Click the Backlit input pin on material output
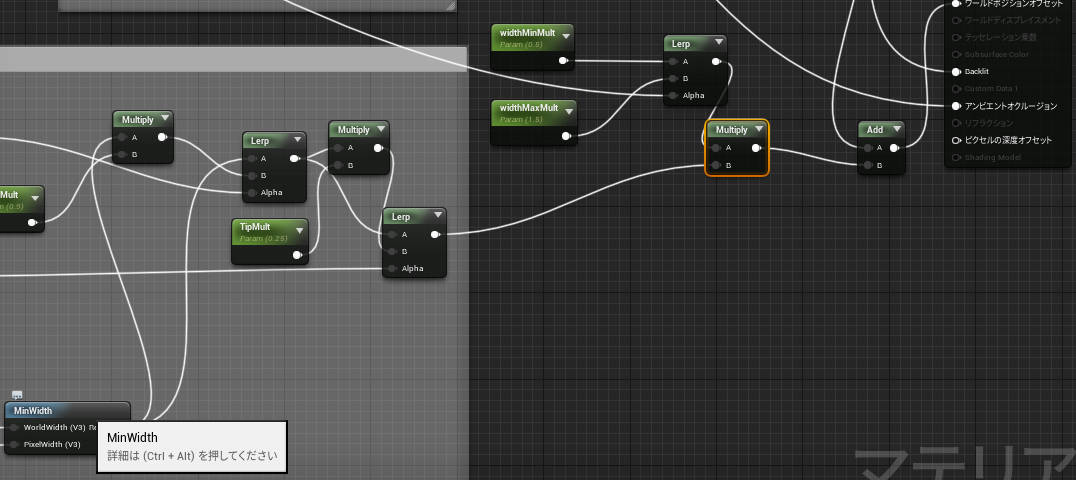 [x=957, y=71]
